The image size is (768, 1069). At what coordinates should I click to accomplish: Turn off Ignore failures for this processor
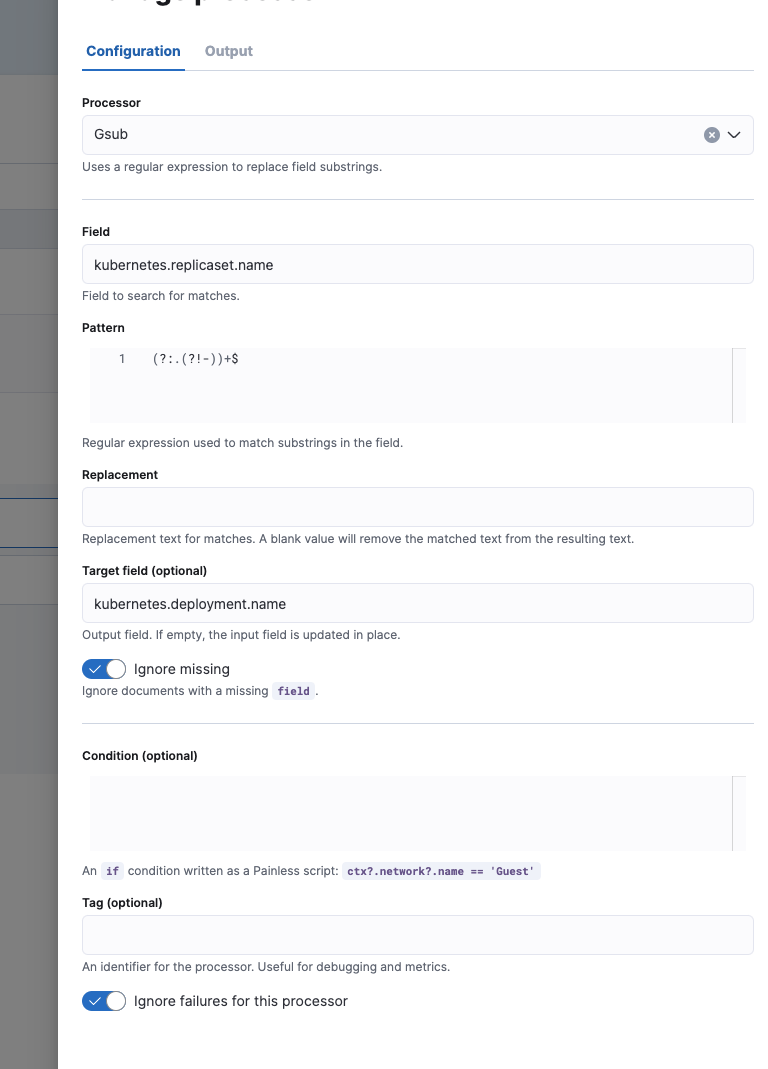pyautogui.click(x=104, y=1001)
